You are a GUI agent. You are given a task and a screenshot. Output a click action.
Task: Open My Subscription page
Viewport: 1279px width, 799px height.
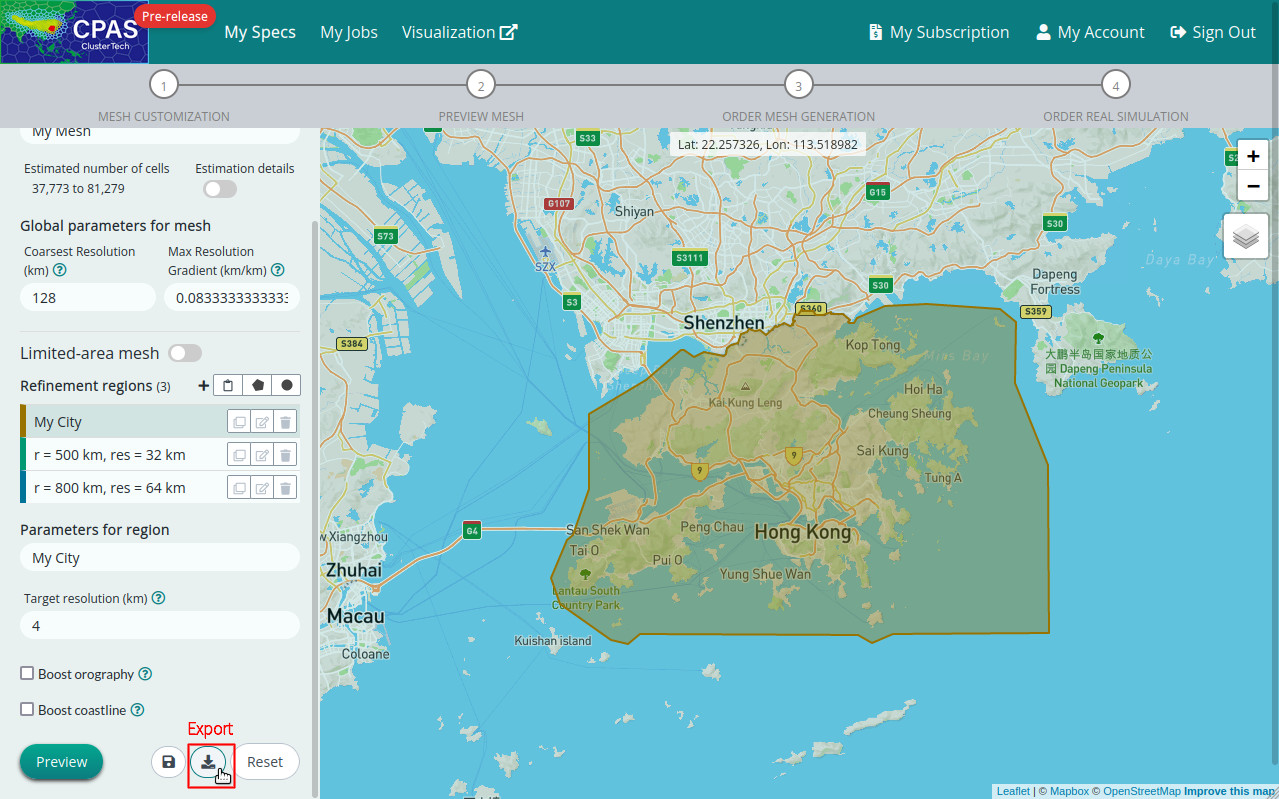coord(939,32)
